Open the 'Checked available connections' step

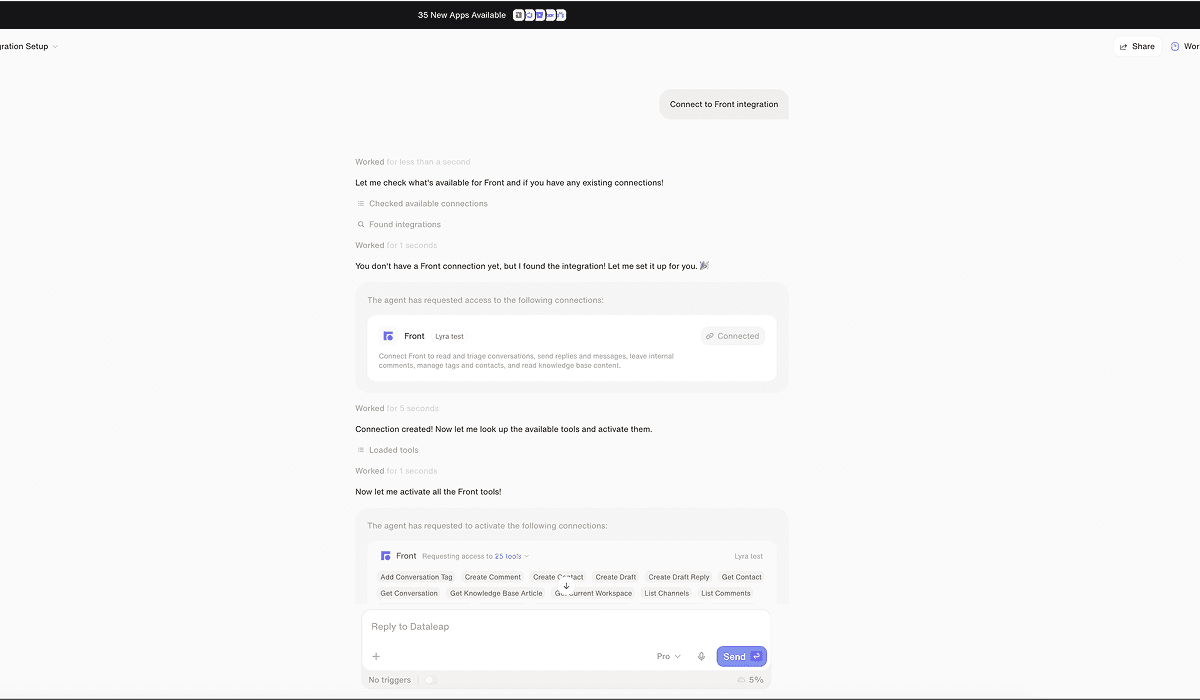(422, 204)
